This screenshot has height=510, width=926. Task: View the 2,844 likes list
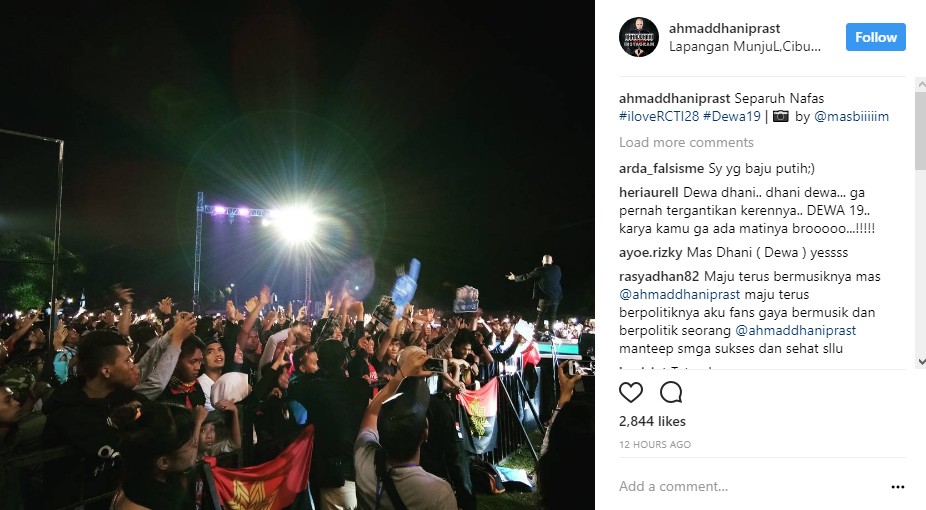[652, 421]
